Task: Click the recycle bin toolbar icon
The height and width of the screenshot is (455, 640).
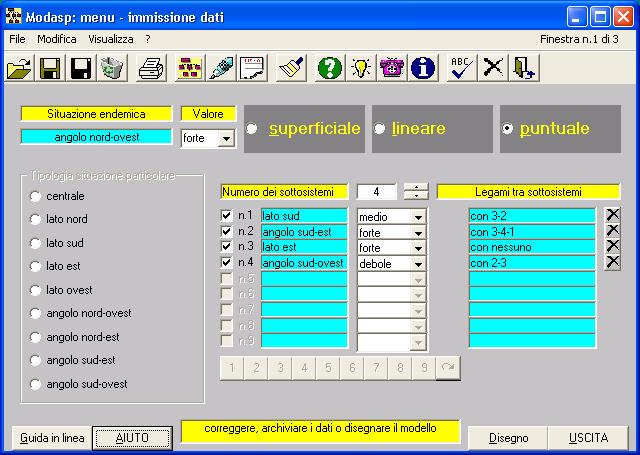Action: click(x=111, y=68)
